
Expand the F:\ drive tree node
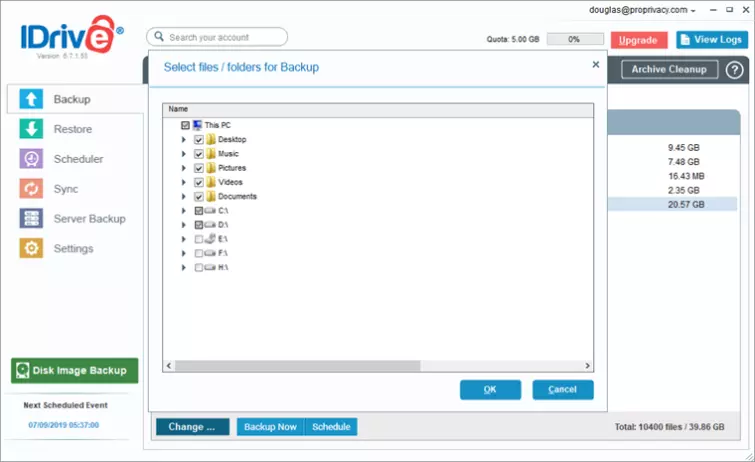tap(183, 253)
